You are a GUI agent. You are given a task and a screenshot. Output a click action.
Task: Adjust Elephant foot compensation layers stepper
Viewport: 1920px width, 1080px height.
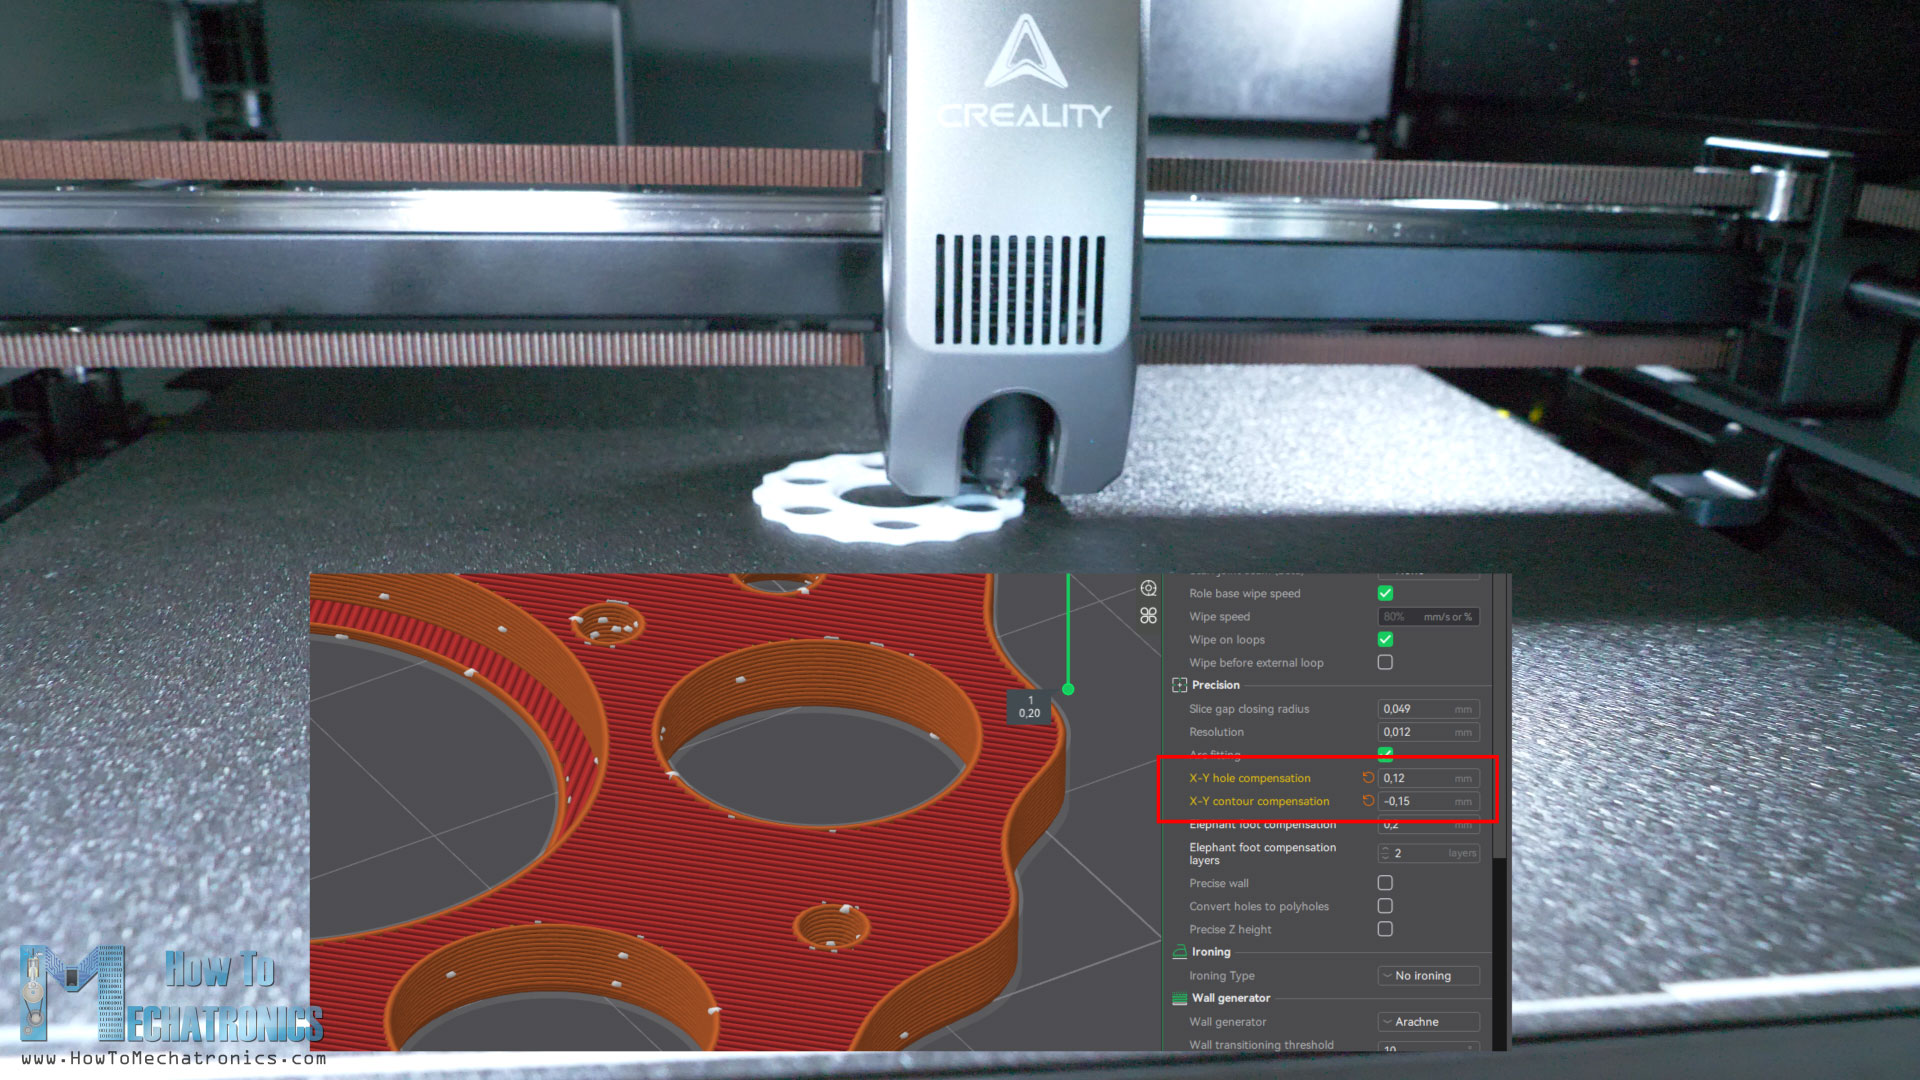point(1385,853)
